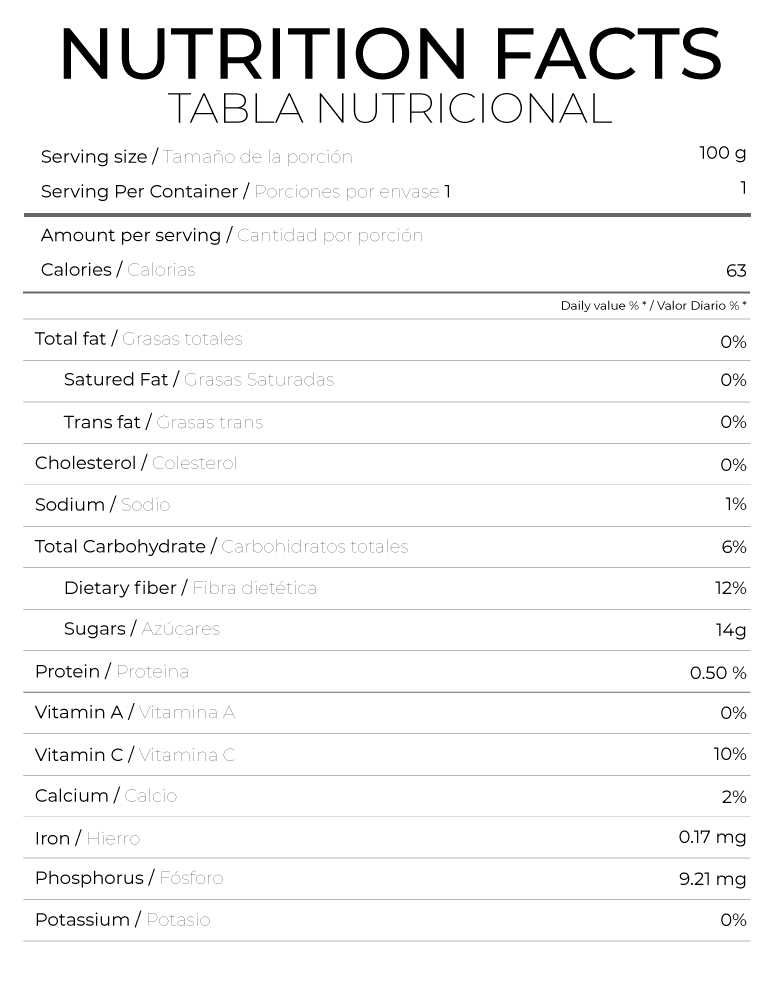Select the Cholesterol row label
The height and width of the screenshot is (1000, 780).
click(136, 463)
